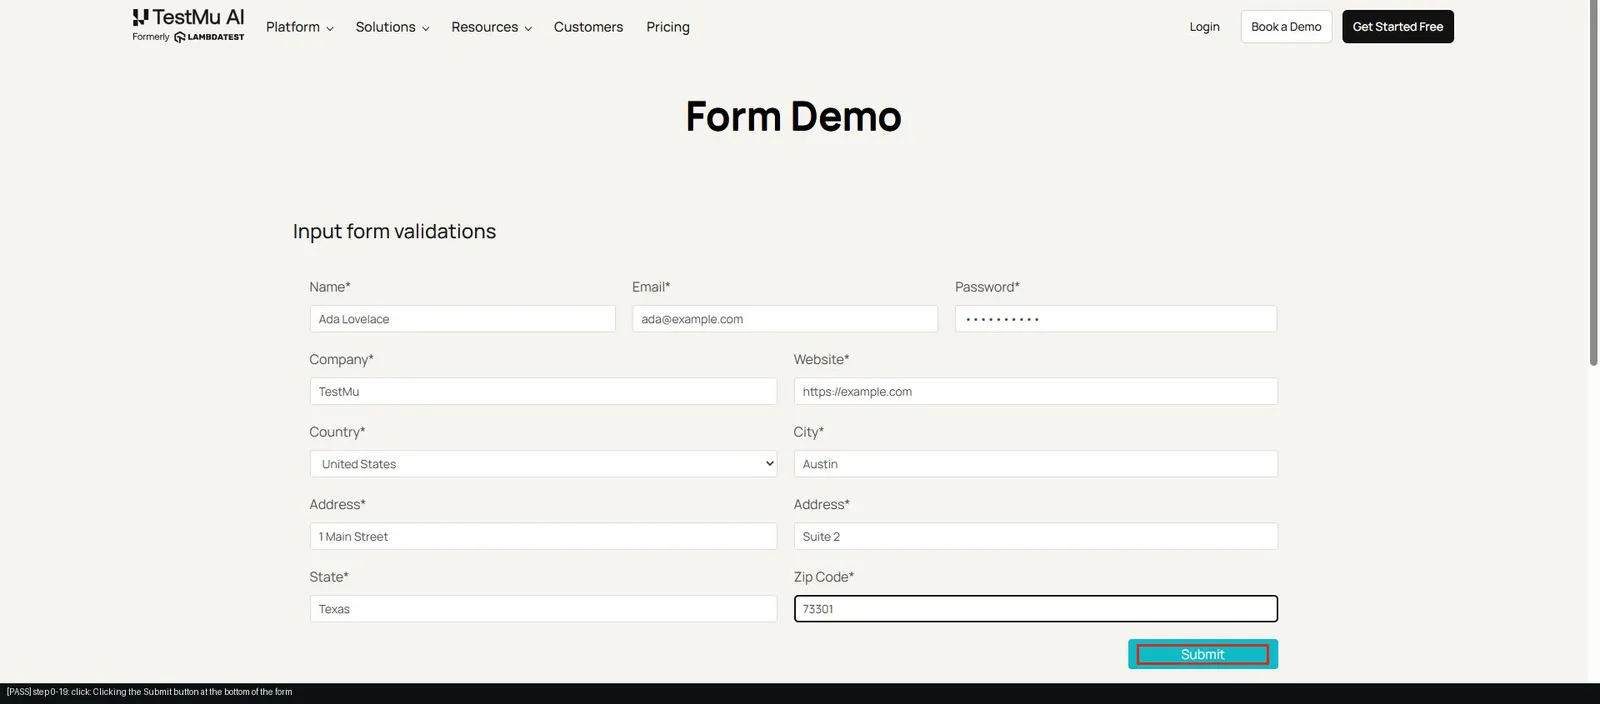Open the Country dropdown showing United States
The height and width of the screenshot is (704, 1600).
point(543,464)
